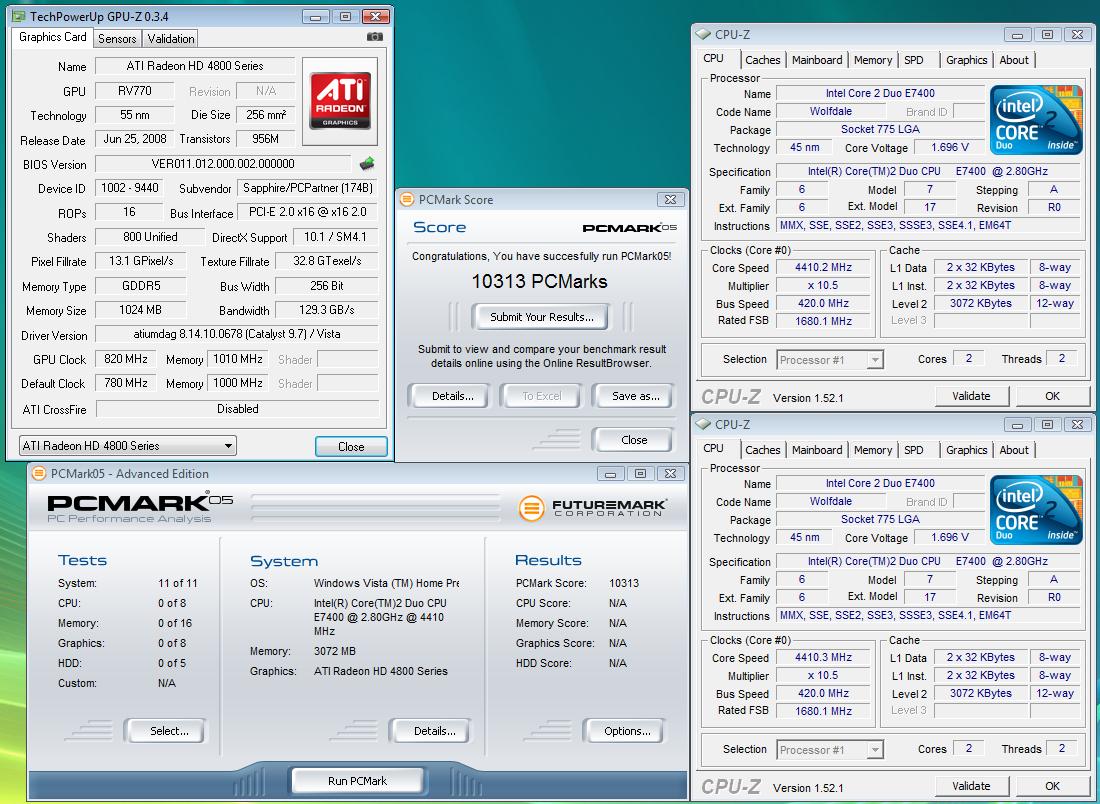Click the lower CPU-Z title bar icon

click(x=703, y=424)
